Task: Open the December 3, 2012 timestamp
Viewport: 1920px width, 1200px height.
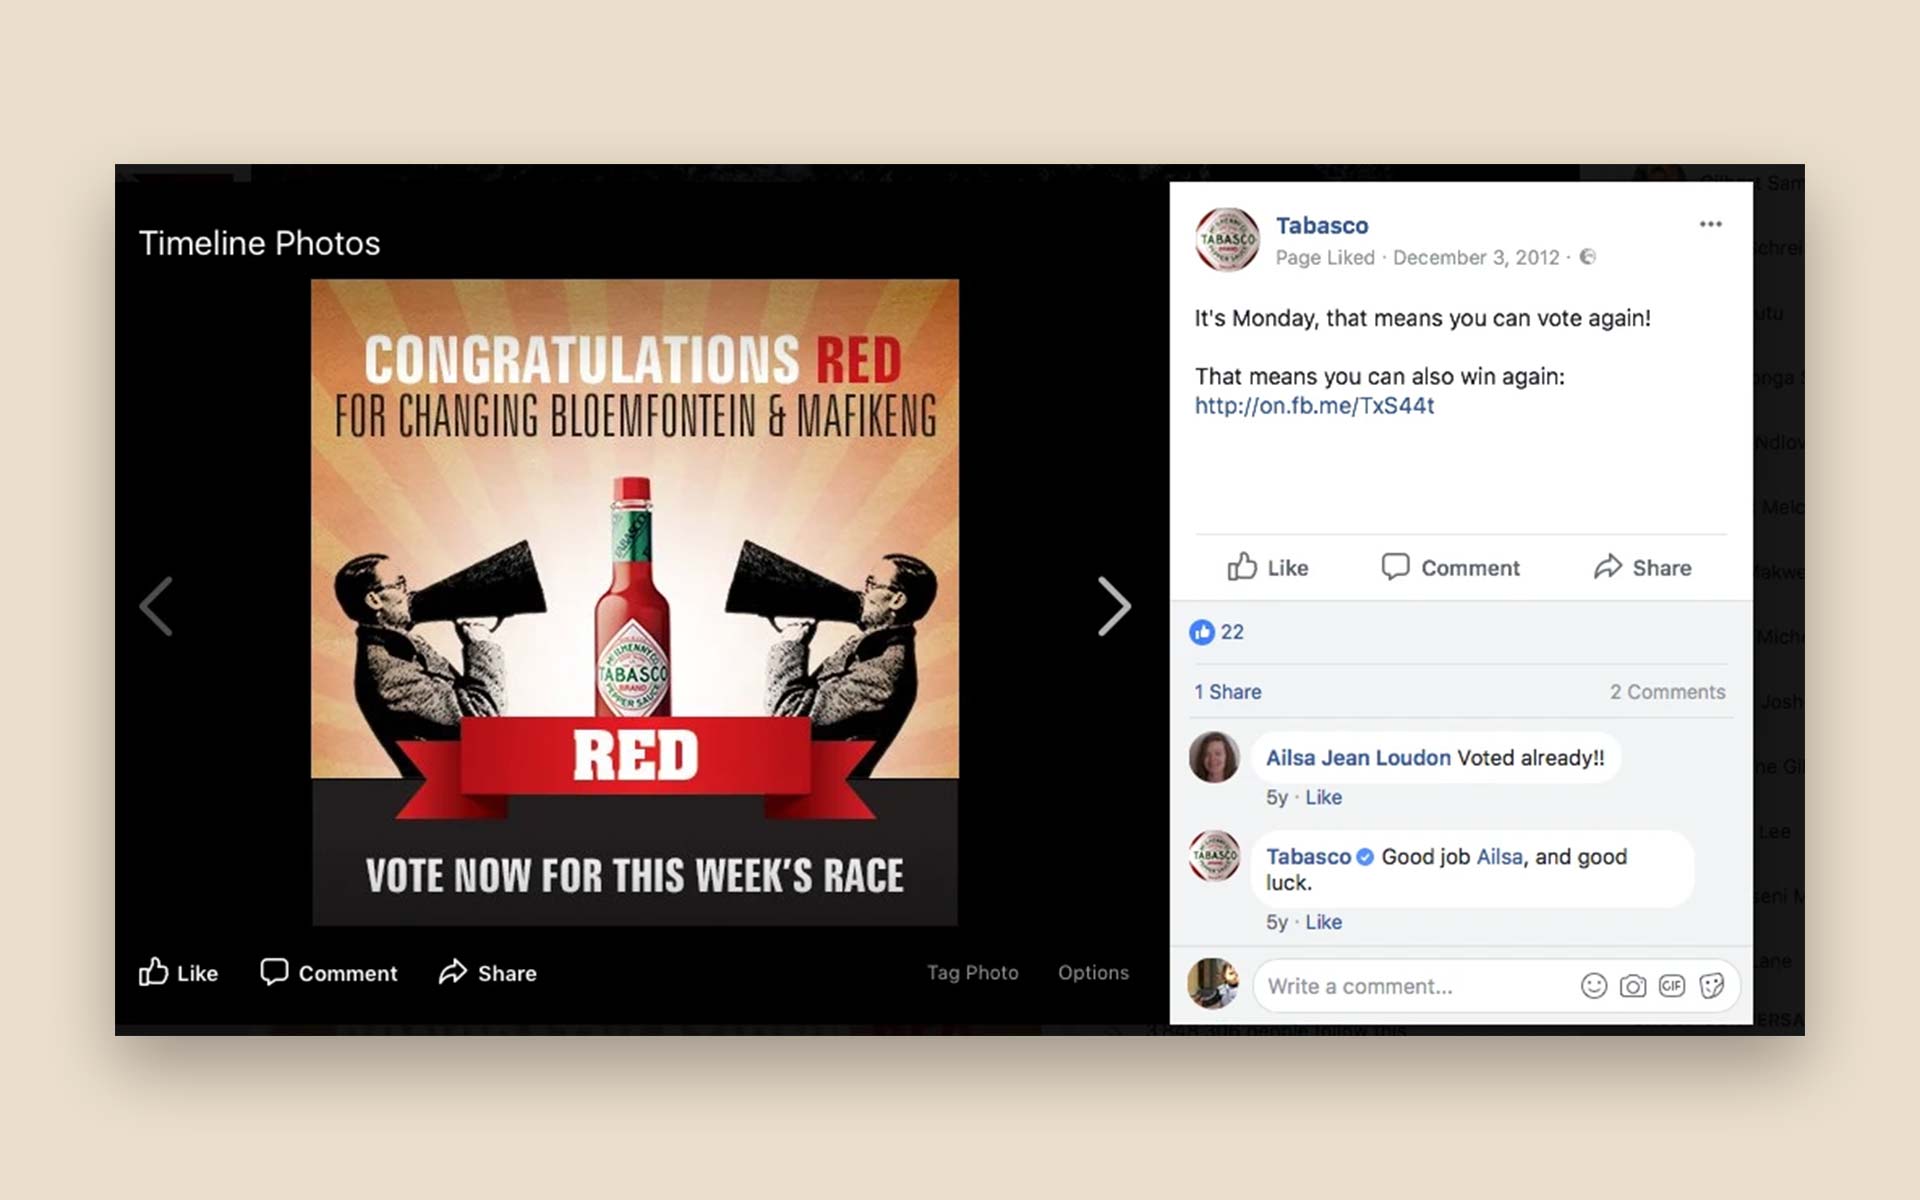Action: (1476, 257)
